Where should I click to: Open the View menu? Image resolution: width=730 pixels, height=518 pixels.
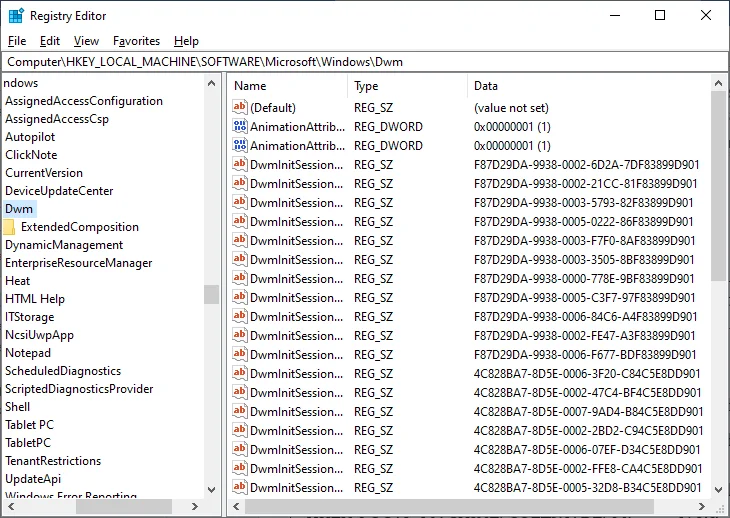[86, 41]
